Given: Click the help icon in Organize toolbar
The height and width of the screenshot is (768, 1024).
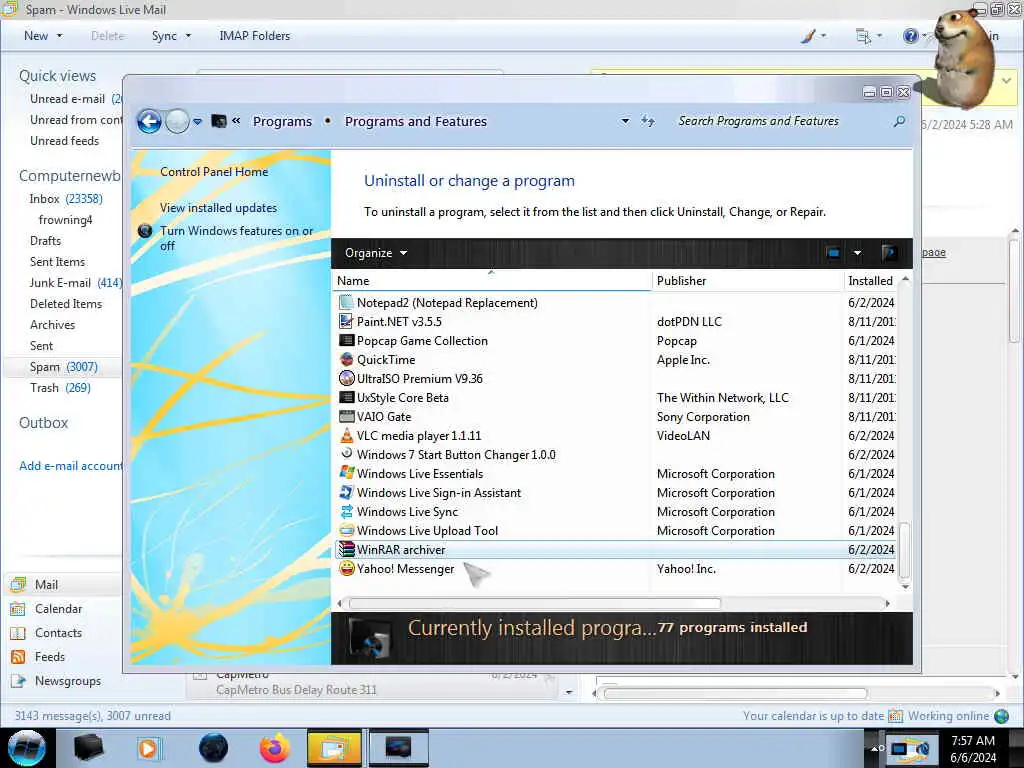Looking at the screenshot, I should 889,253.
